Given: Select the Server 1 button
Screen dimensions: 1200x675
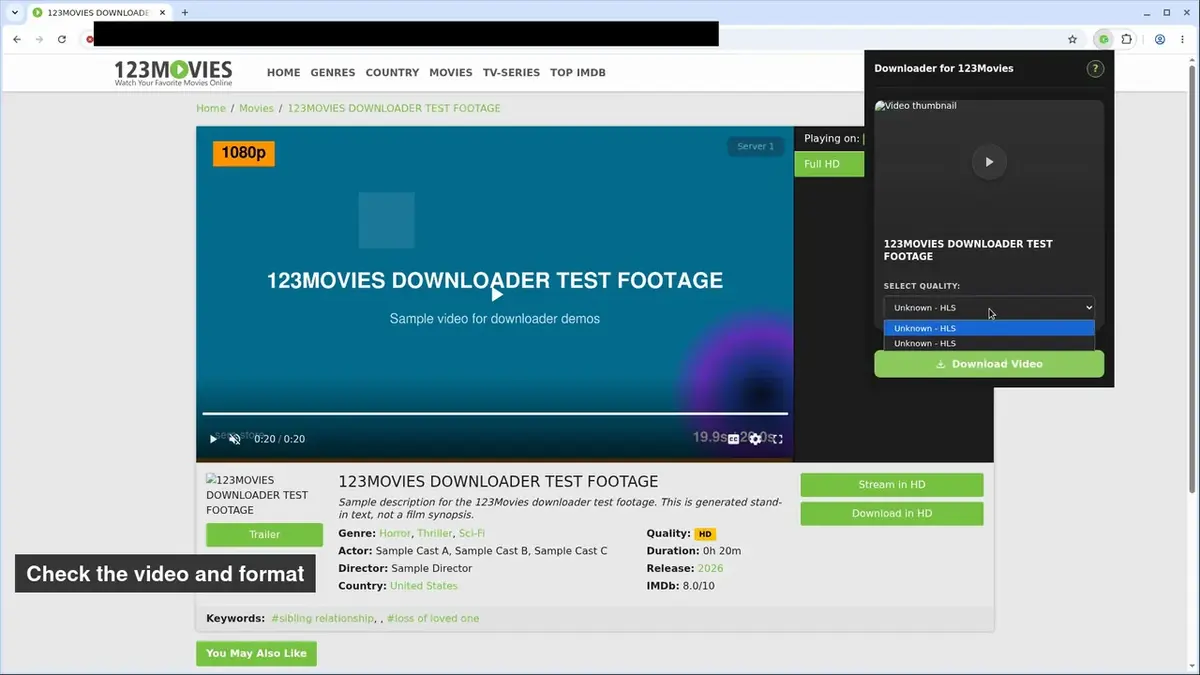Looking at the screenshot, I should [x=755, y=146].
